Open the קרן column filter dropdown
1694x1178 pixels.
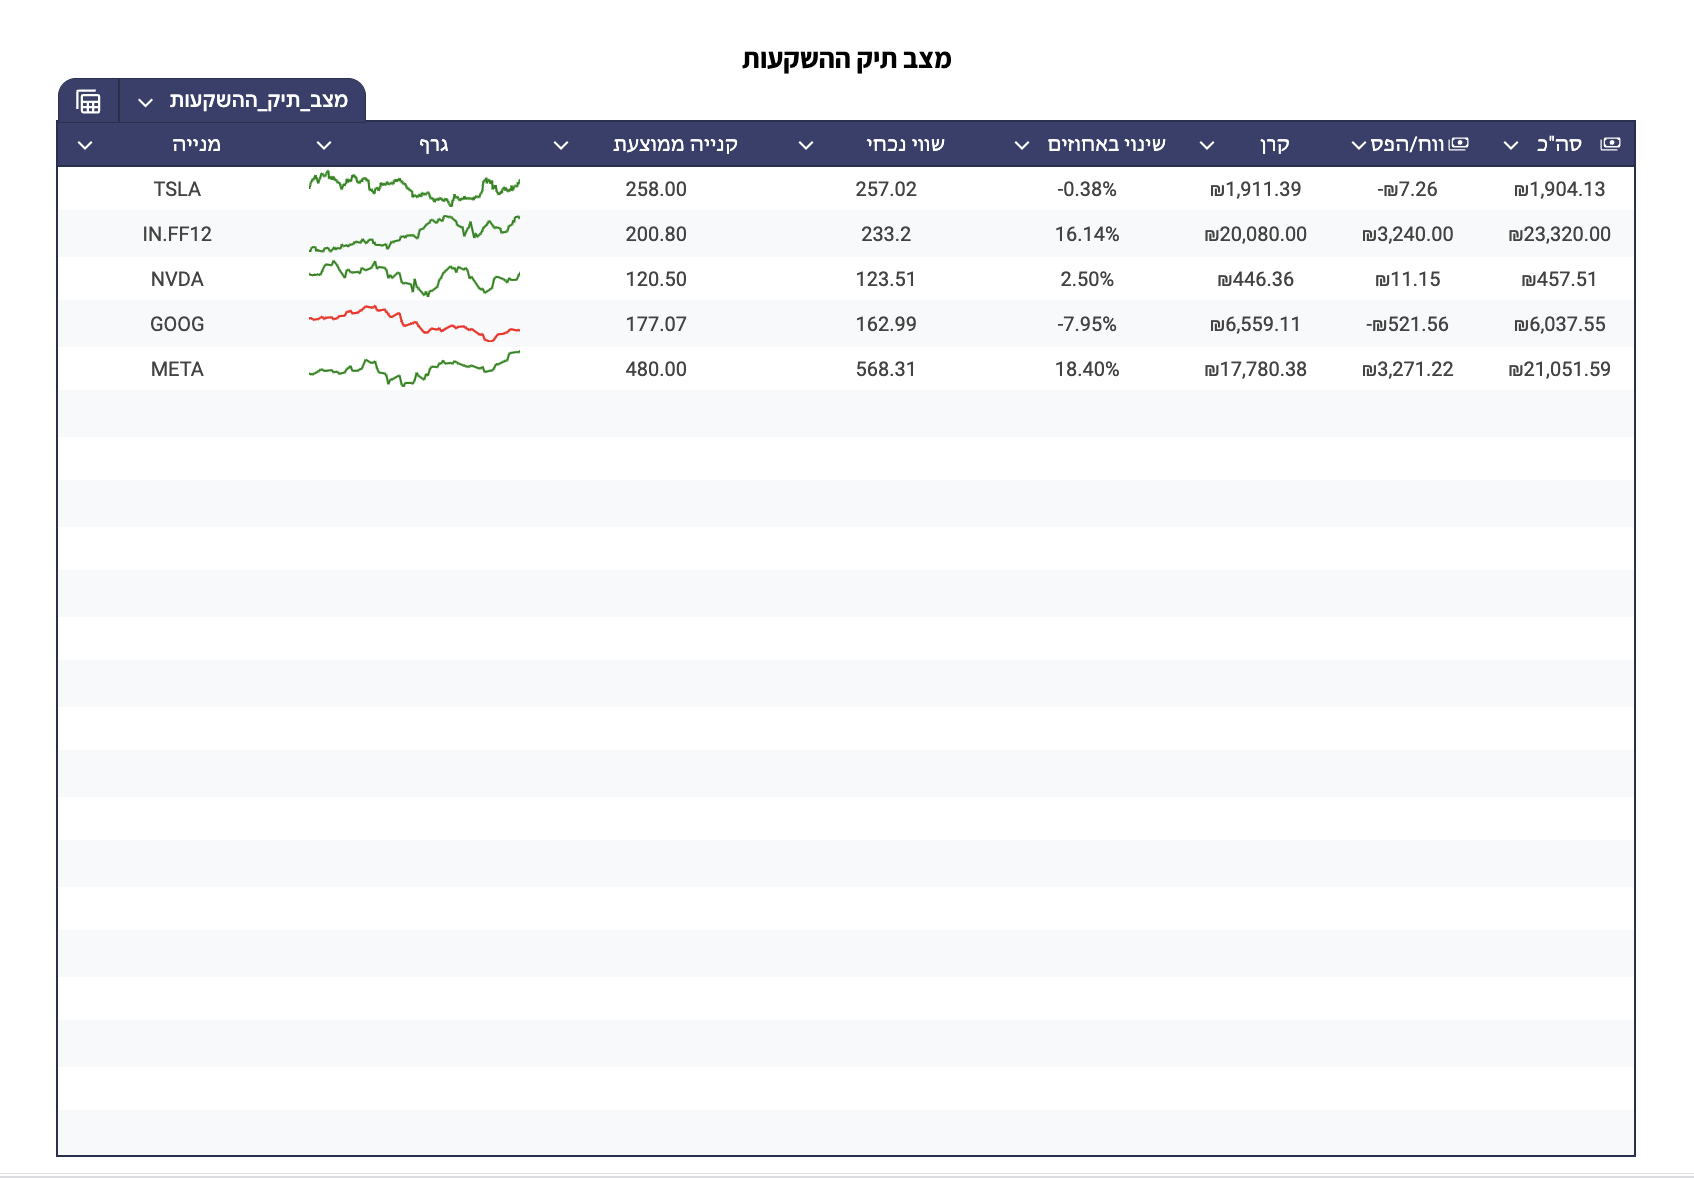click(x=1207, y=145)
